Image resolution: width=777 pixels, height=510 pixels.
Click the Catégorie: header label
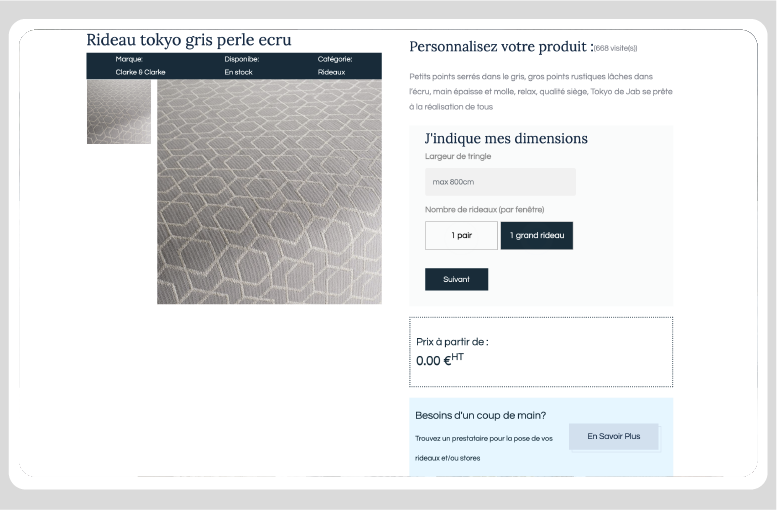coord(335,59)
